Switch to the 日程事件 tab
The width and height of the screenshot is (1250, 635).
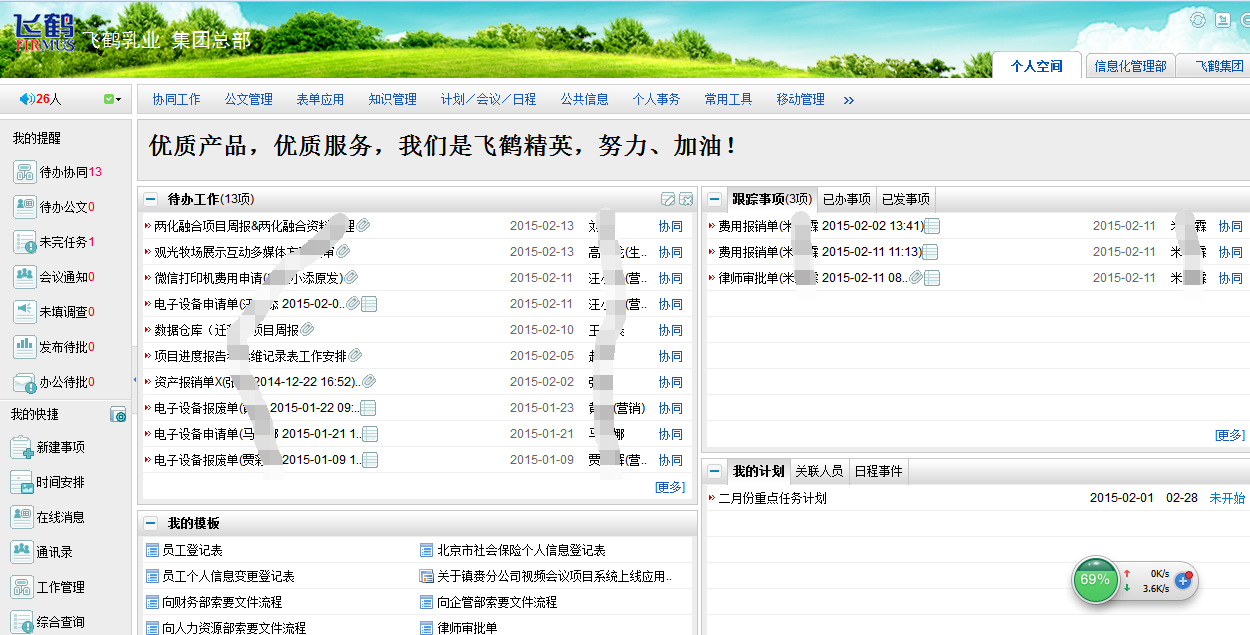(877, 471)
